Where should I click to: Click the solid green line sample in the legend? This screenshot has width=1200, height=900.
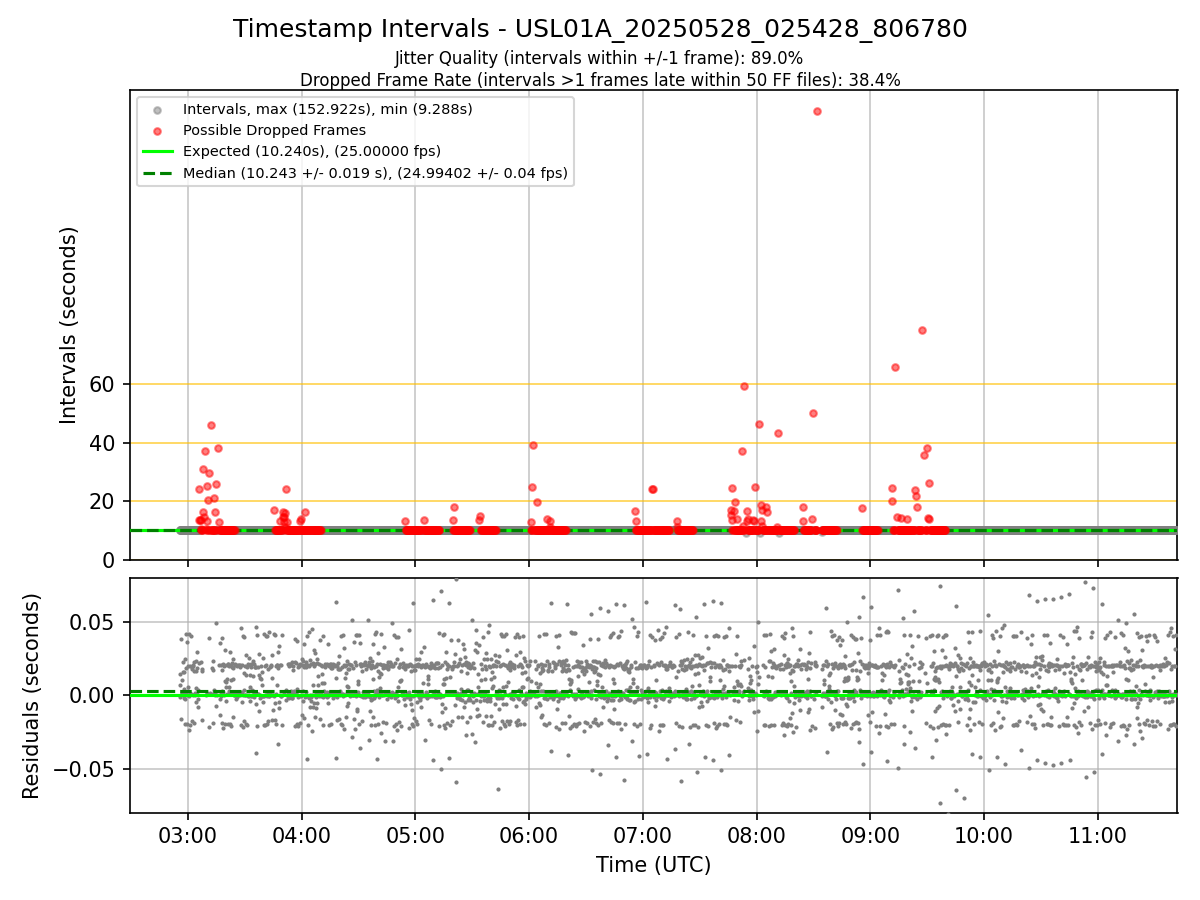pos(157,152)
